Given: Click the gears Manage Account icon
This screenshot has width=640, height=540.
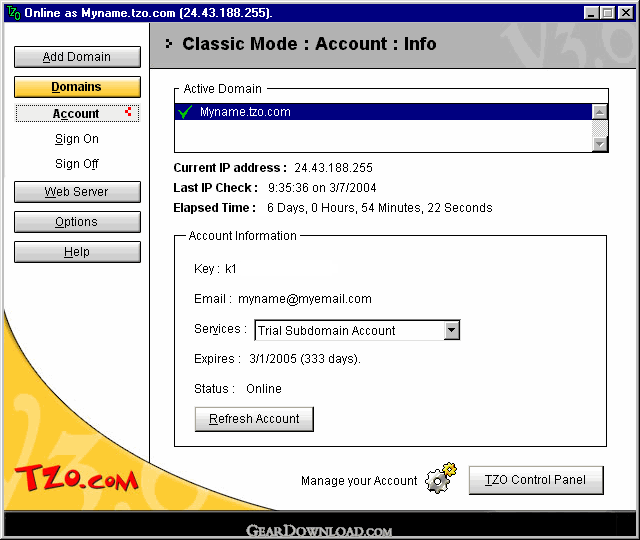Looking at the screenshot, I should coord(441,478).
